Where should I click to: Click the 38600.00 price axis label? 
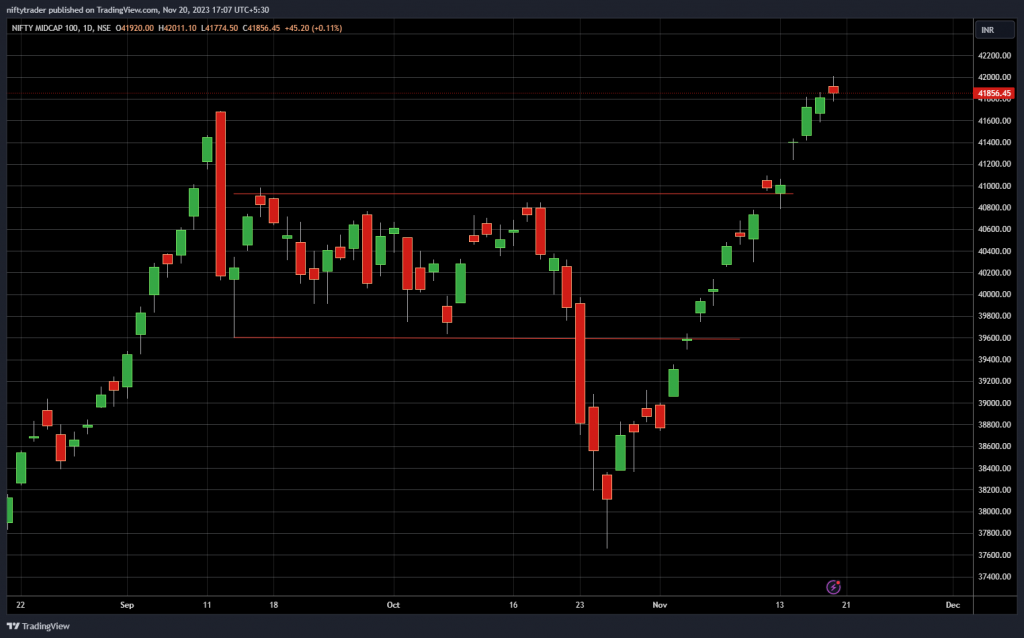994,447
